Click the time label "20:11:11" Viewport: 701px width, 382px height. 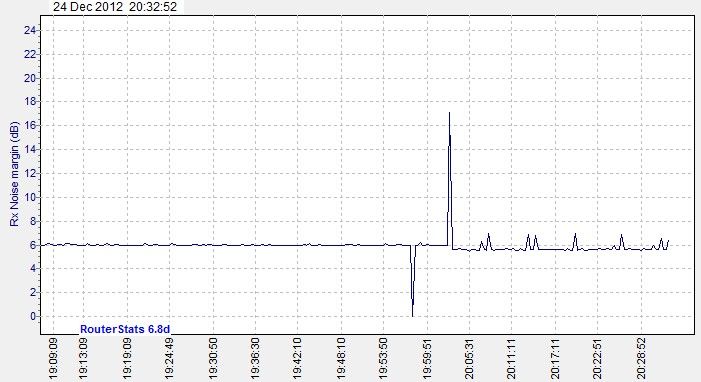point(511,359)
